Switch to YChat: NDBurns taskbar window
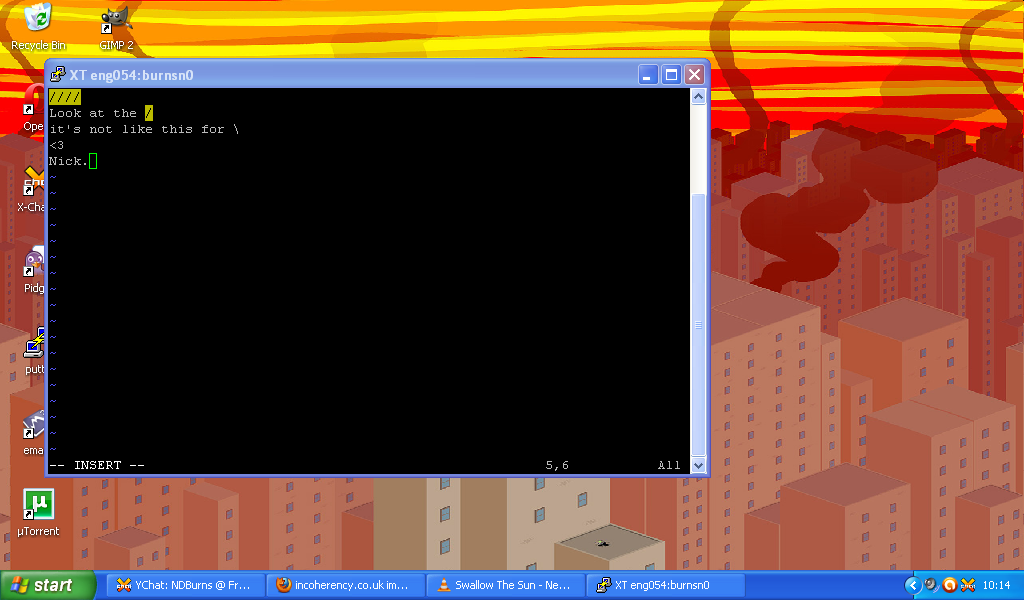This screenshot has width=1024, height=600. [x=185, y=585]
